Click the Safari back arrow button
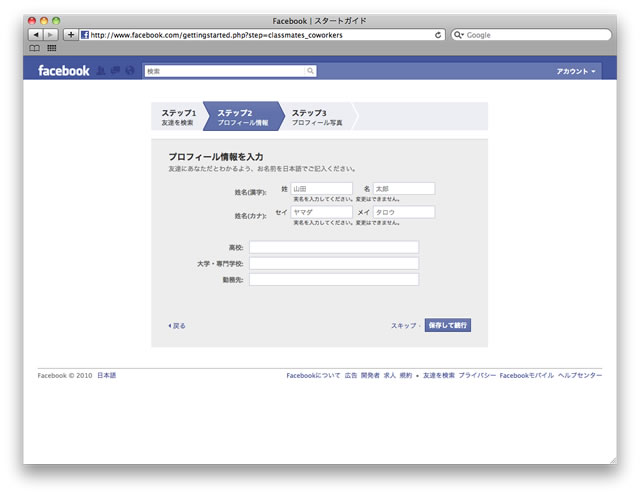 (x=36, y=35)
